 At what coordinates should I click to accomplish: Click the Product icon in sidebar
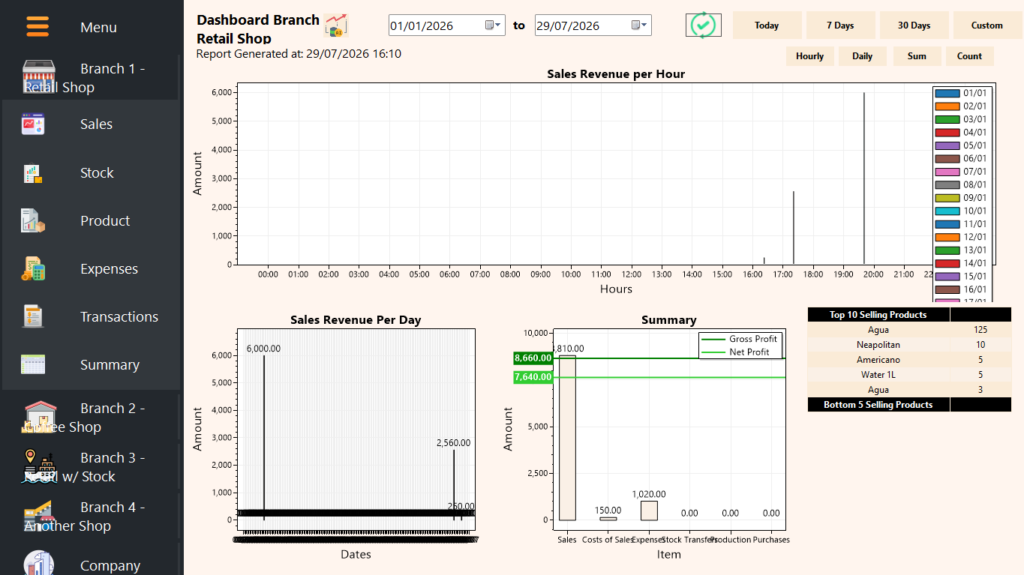[33, 221]
